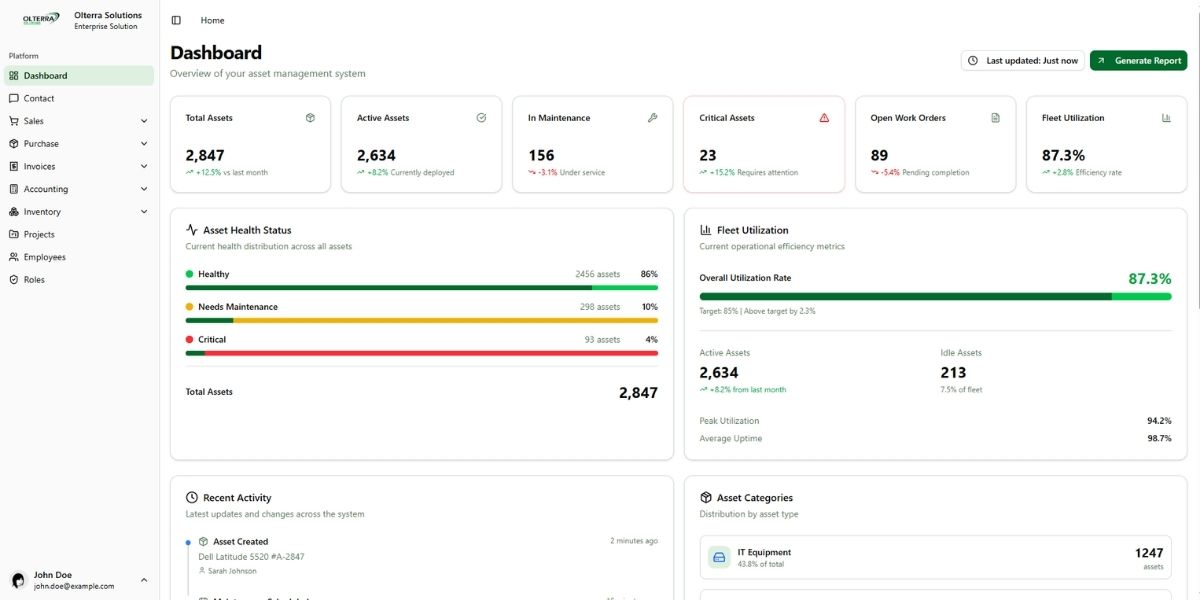Screen dimensions: 1200x600
Task: Click the Recent Activity clock icon
Action: (x=192, y=497)
